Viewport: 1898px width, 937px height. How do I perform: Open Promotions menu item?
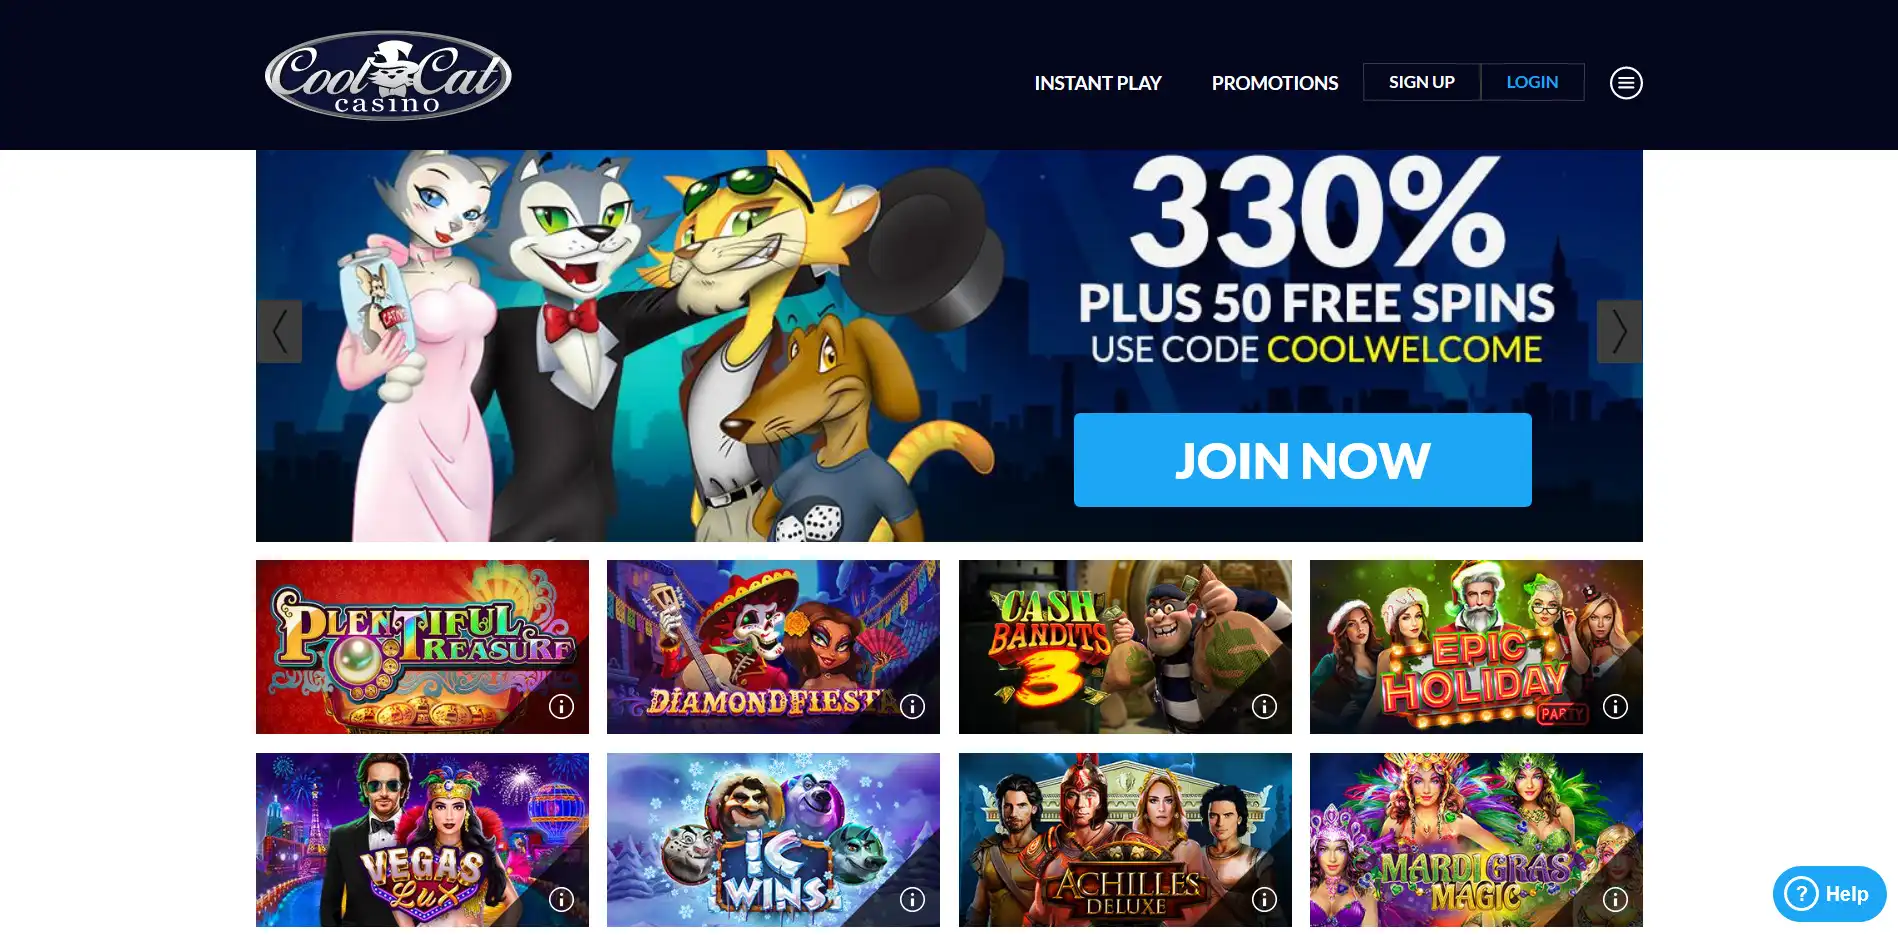tap(1274, 83)
